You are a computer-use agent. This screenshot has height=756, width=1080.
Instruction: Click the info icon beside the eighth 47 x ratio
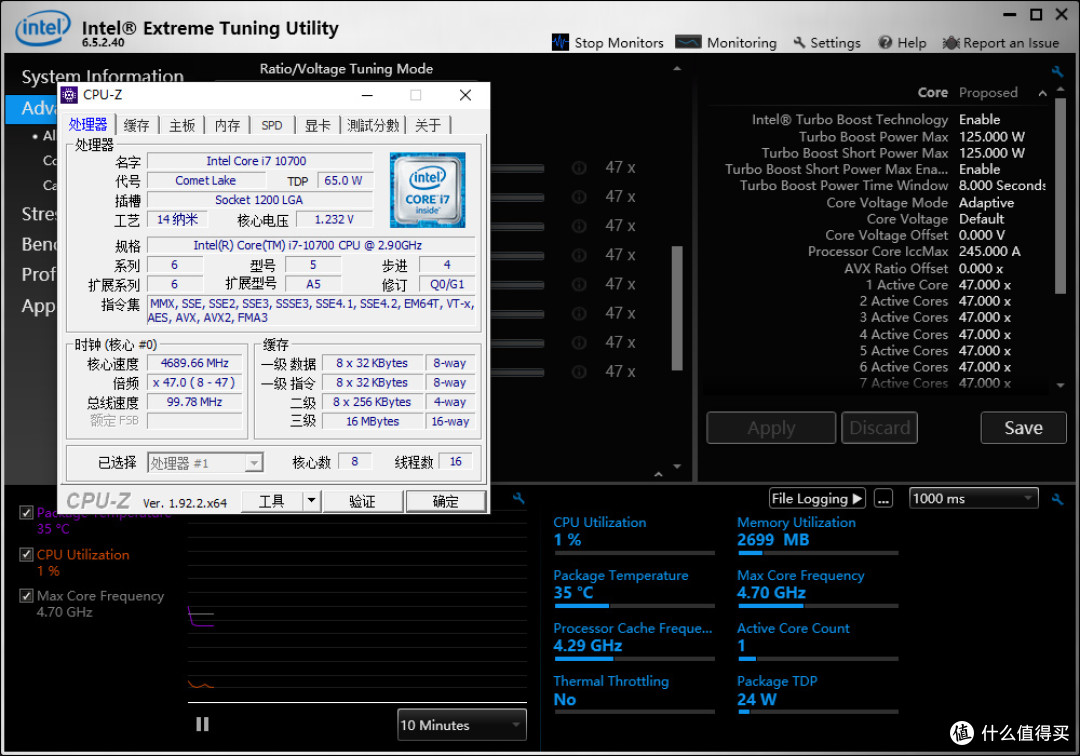[579, 372]
